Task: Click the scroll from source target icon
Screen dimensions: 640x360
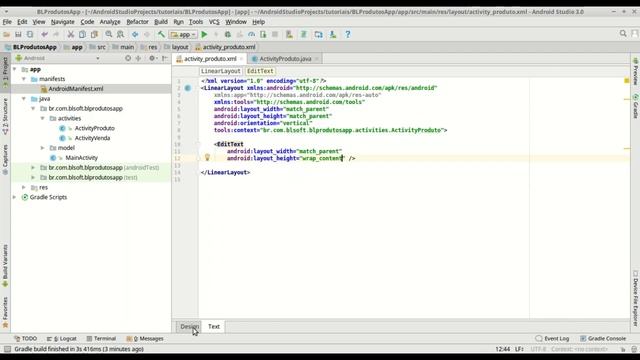Action: click(x=128, y=58)
